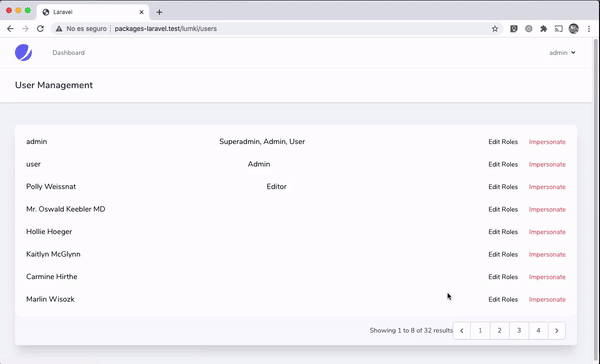Edit Roles for Marlin Wisozk
This screenshot has width=600, height=364.
pyautogui.click(x=503, y=299)
